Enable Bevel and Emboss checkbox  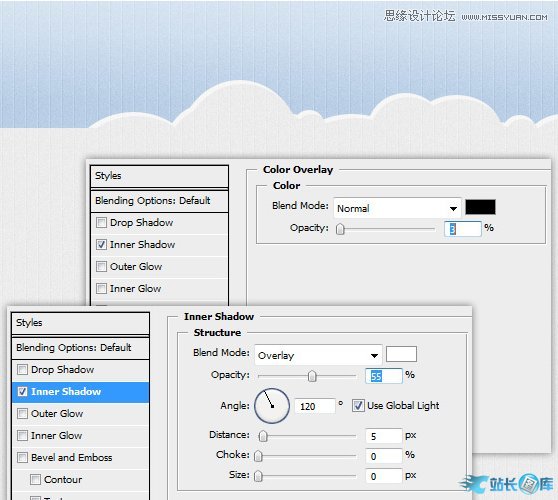click(22, 457)
